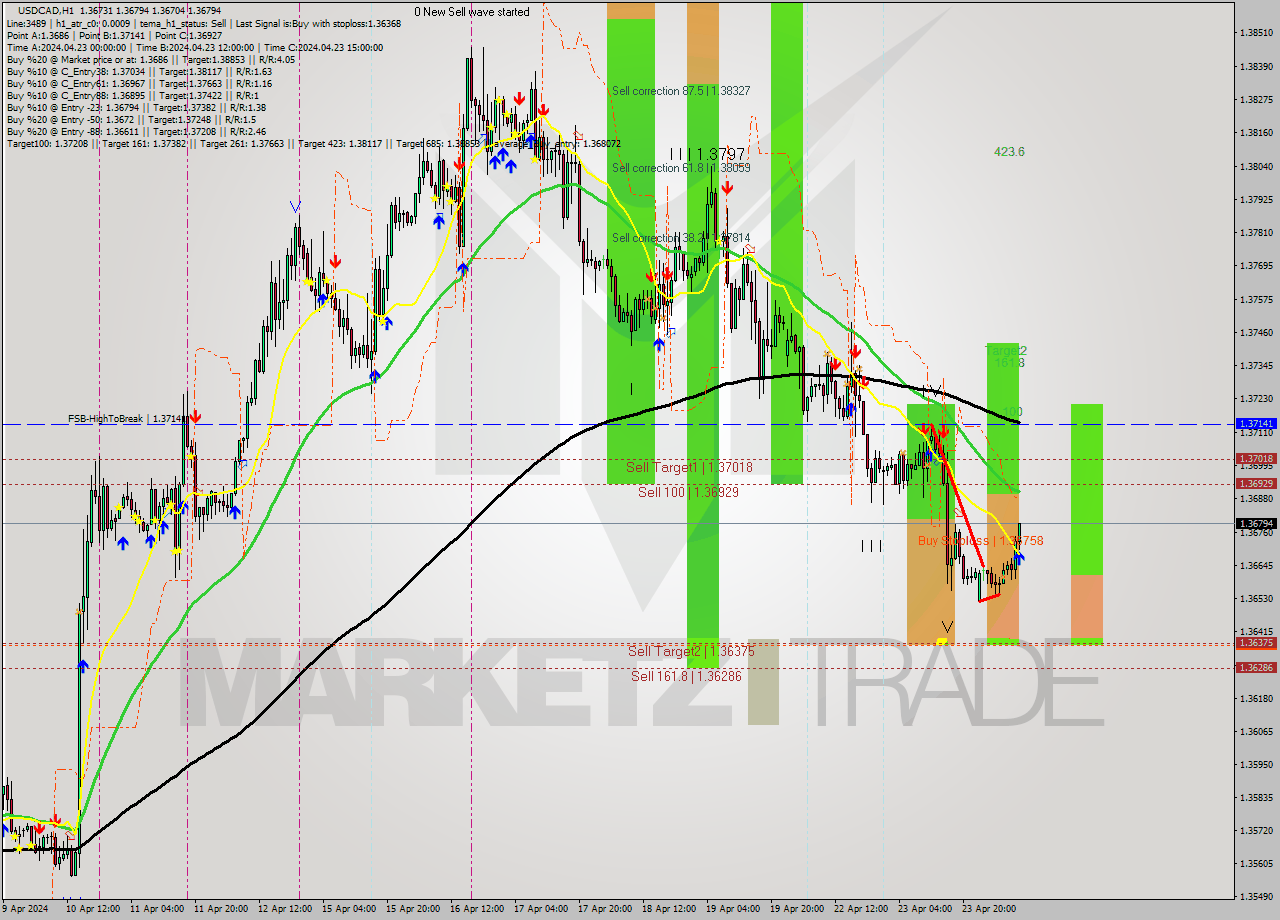Click the red 1.36375 price axis tag
The width and height of the screenshot is (1280, 920).
click(x=1255, y=643)
